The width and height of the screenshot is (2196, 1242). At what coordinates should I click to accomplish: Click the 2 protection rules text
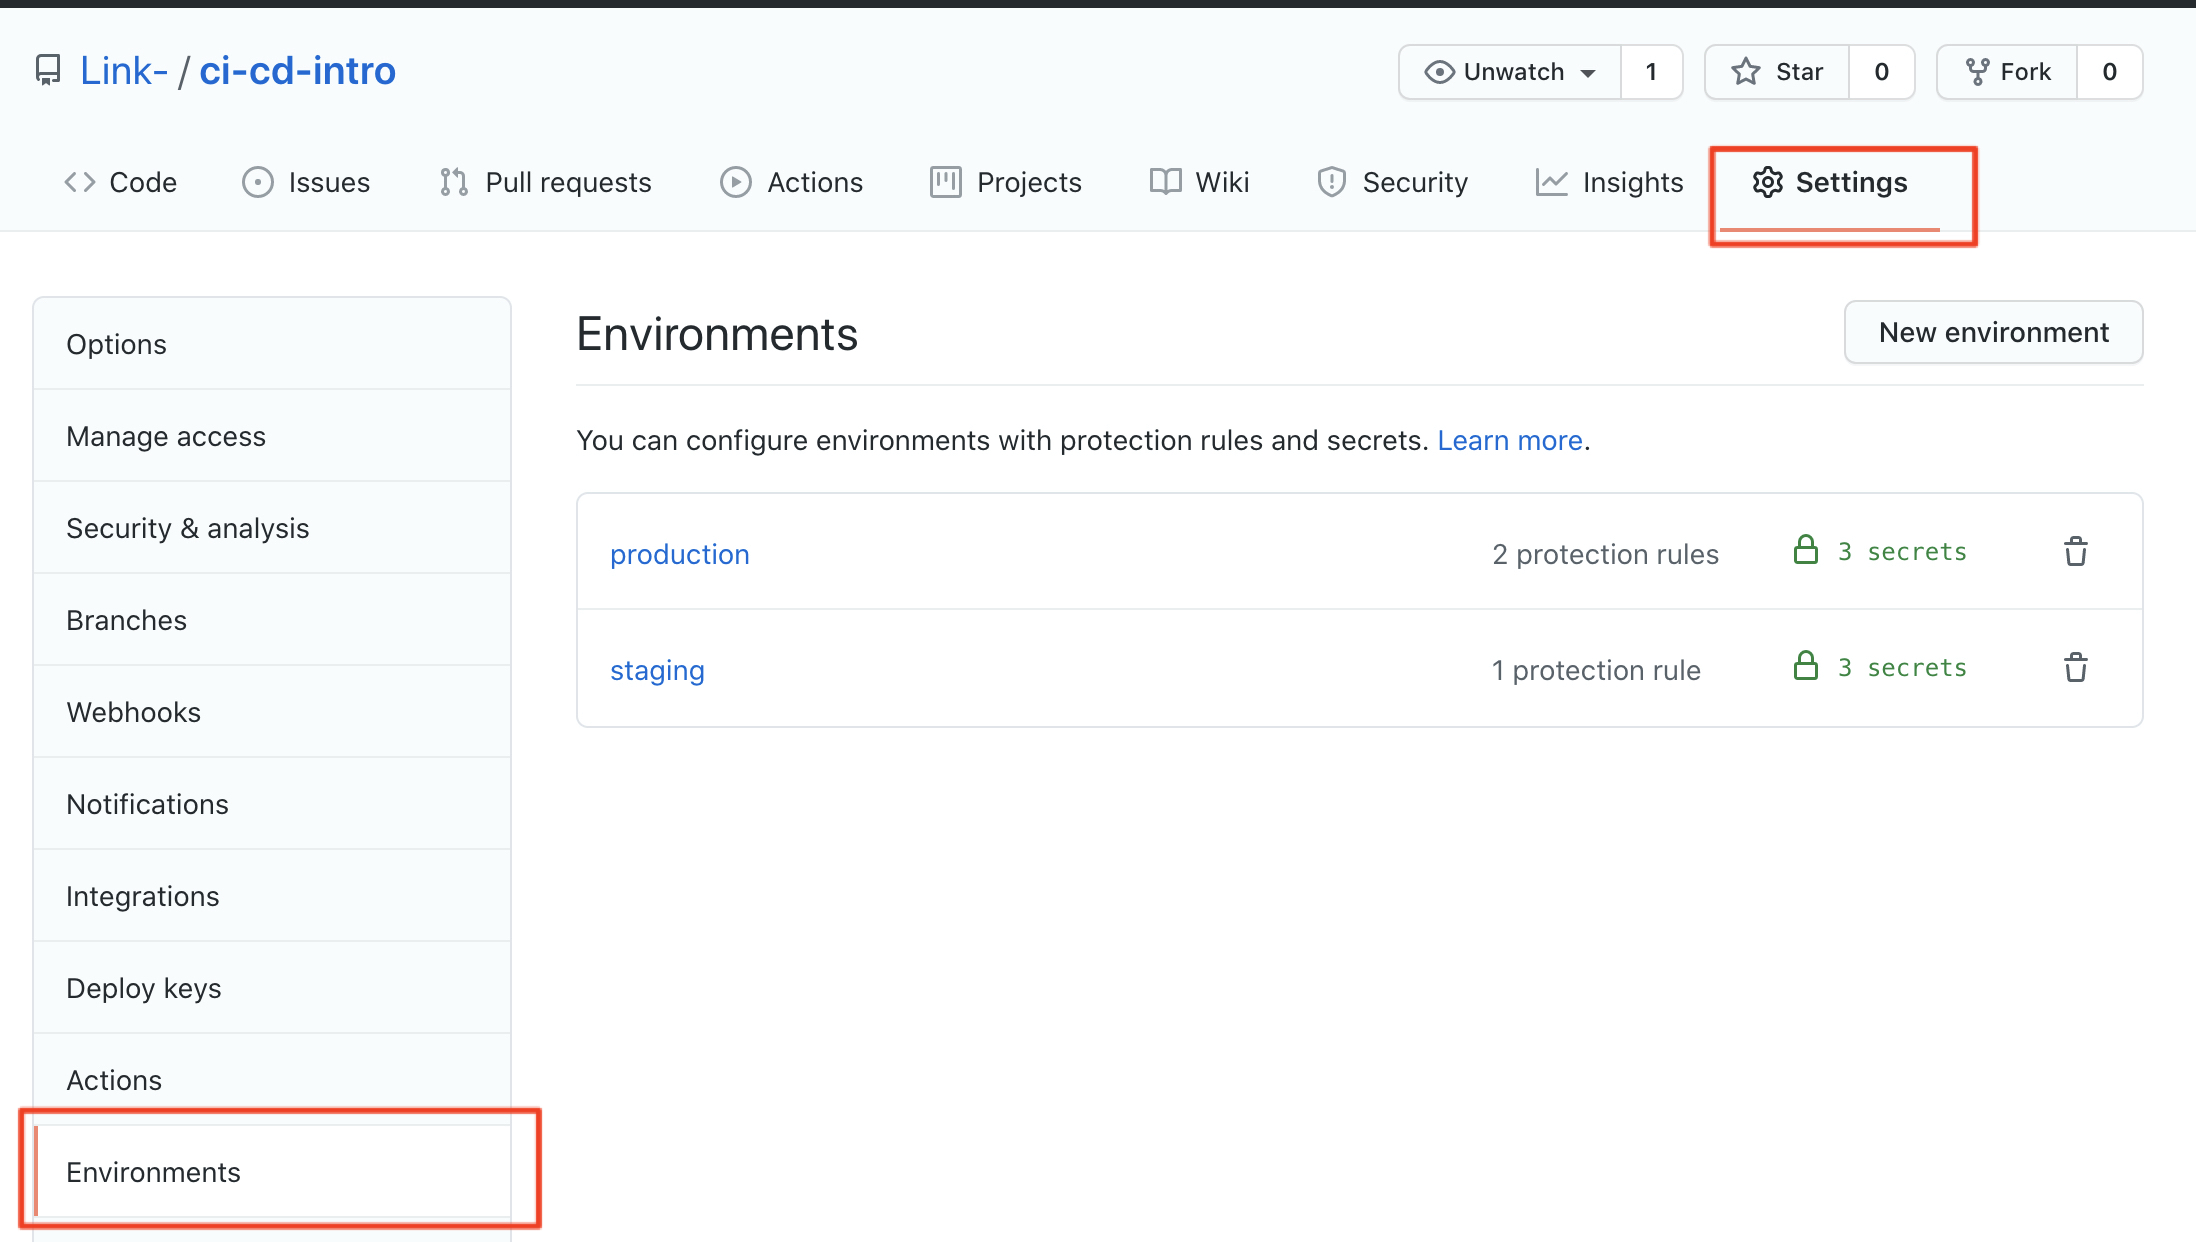(x=1605, y=554)
